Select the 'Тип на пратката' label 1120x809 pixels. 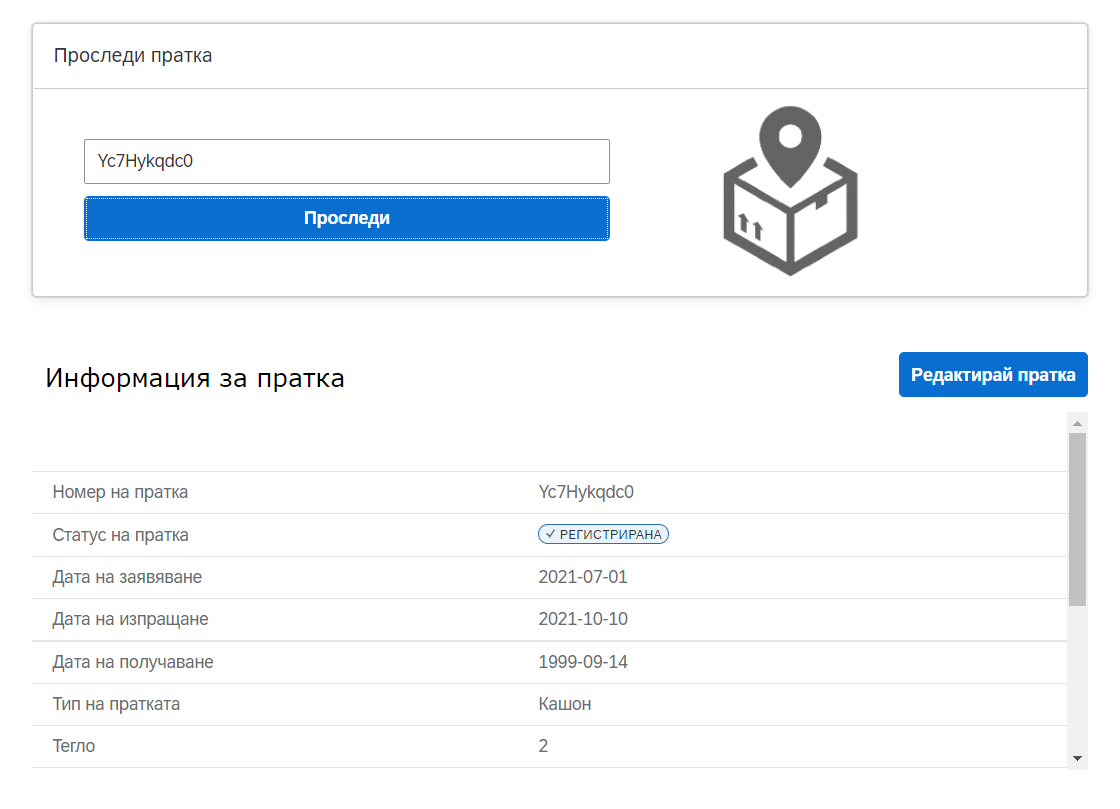click(116, 704)
